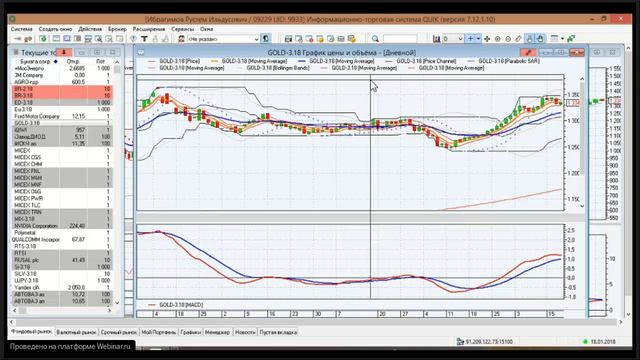
Task: Click the four-arrow move chart icon
Action: (x=487, y=39)
